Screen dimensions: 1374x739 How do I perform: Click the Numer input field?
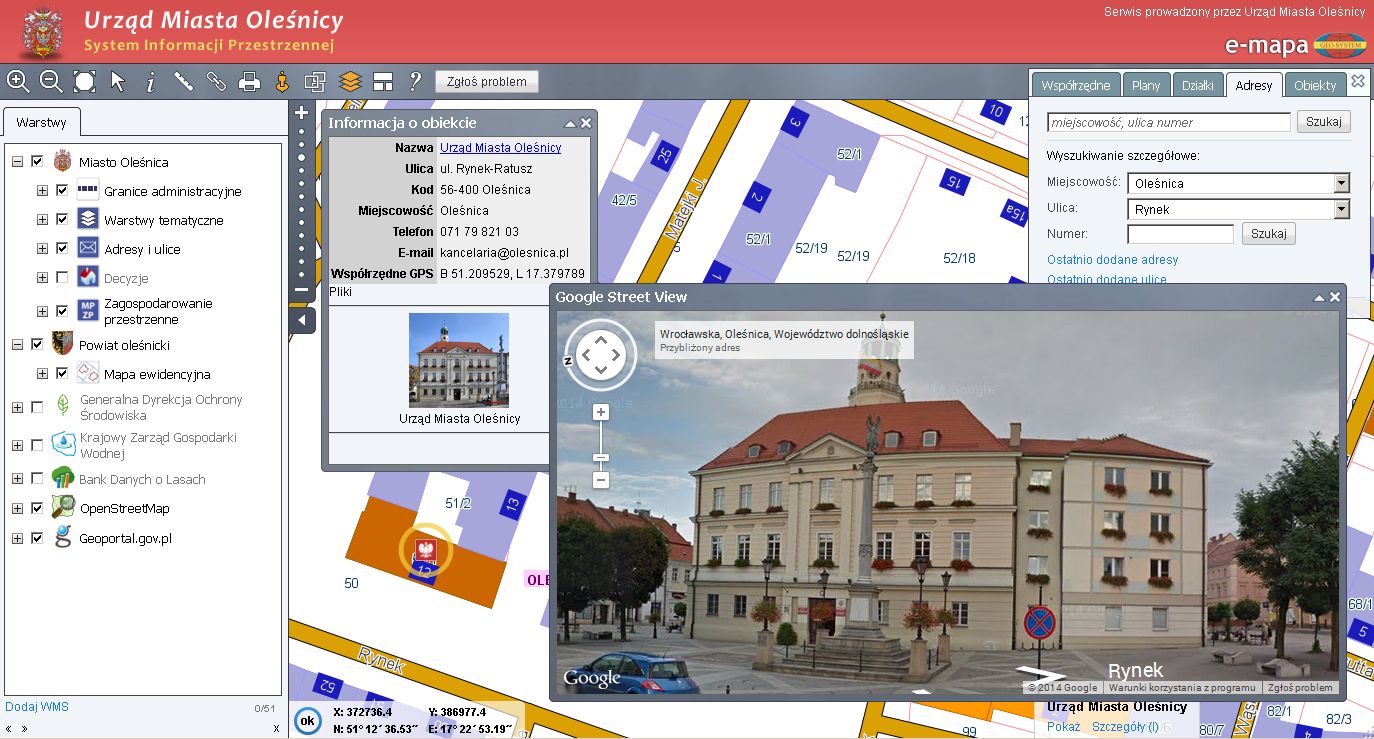1181,234
